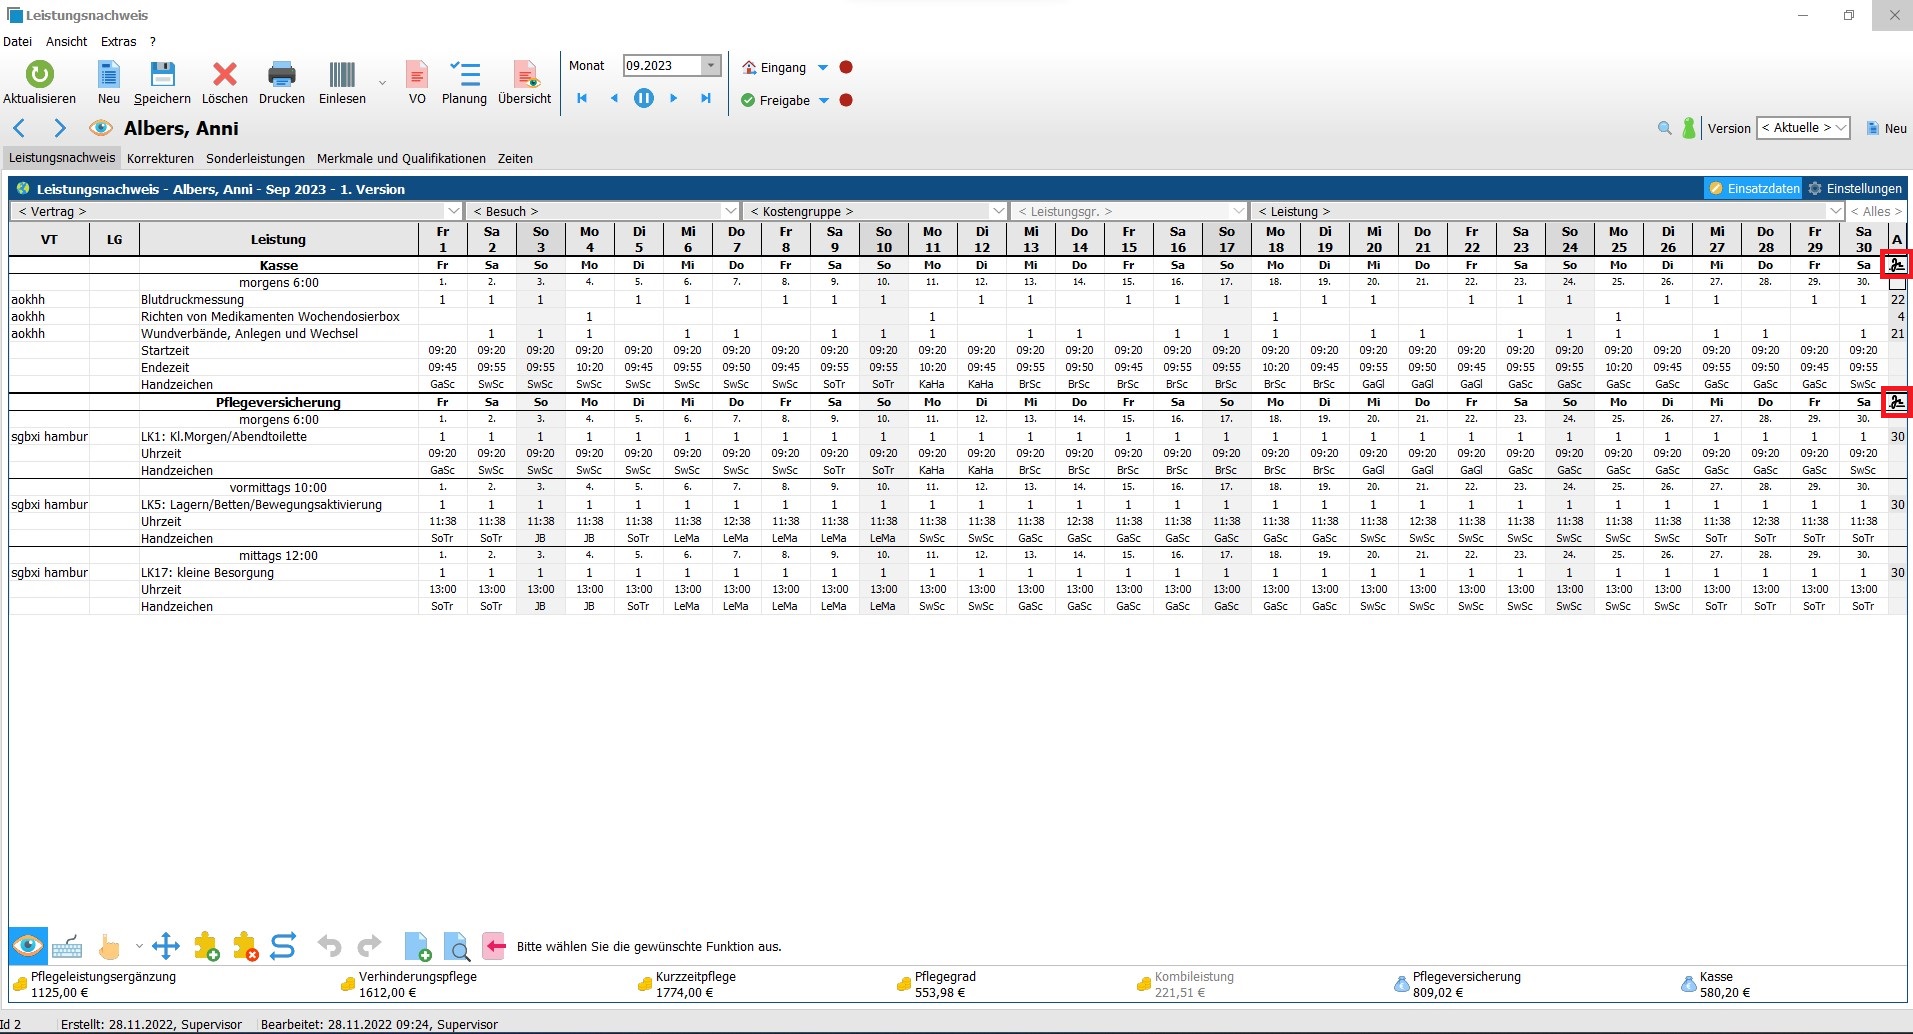Toggle the Einsatzdaten button
The width and height of the screenshot is (1913, 1034).
1754,188
